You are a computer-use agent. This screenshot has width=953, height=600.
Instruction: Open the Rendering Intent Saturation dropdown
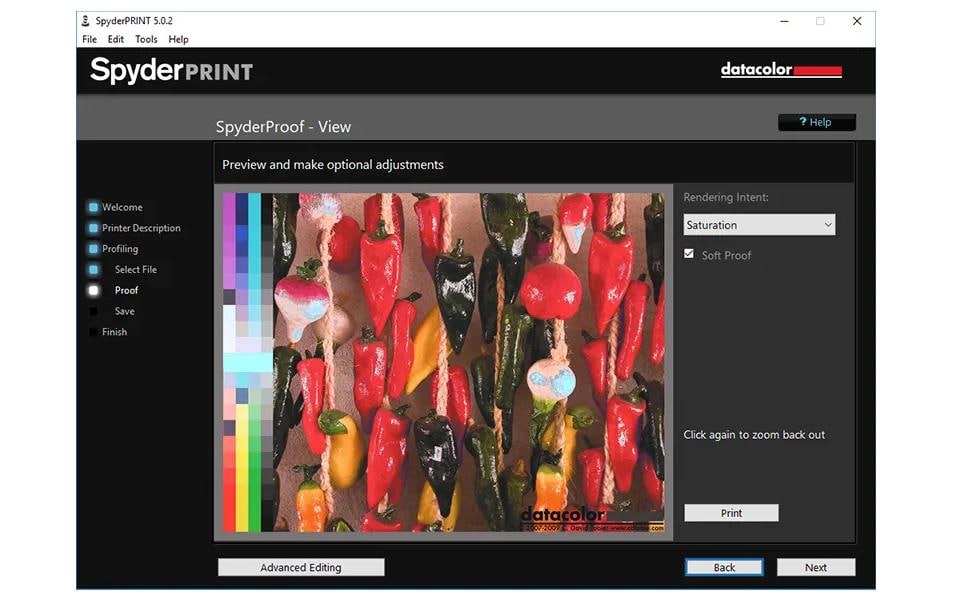tap(759, 225)
